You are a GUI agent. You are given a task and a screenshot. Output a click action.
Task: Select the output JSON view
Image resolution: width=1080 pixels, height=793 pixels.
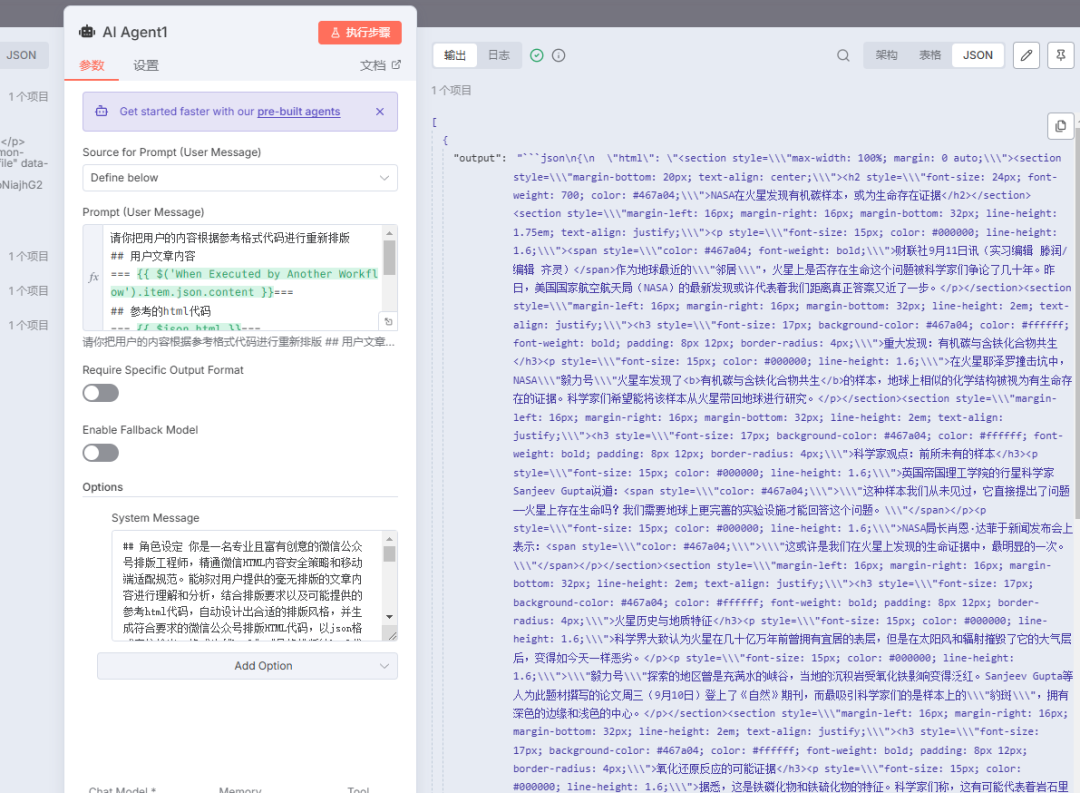tap(977, 55)
